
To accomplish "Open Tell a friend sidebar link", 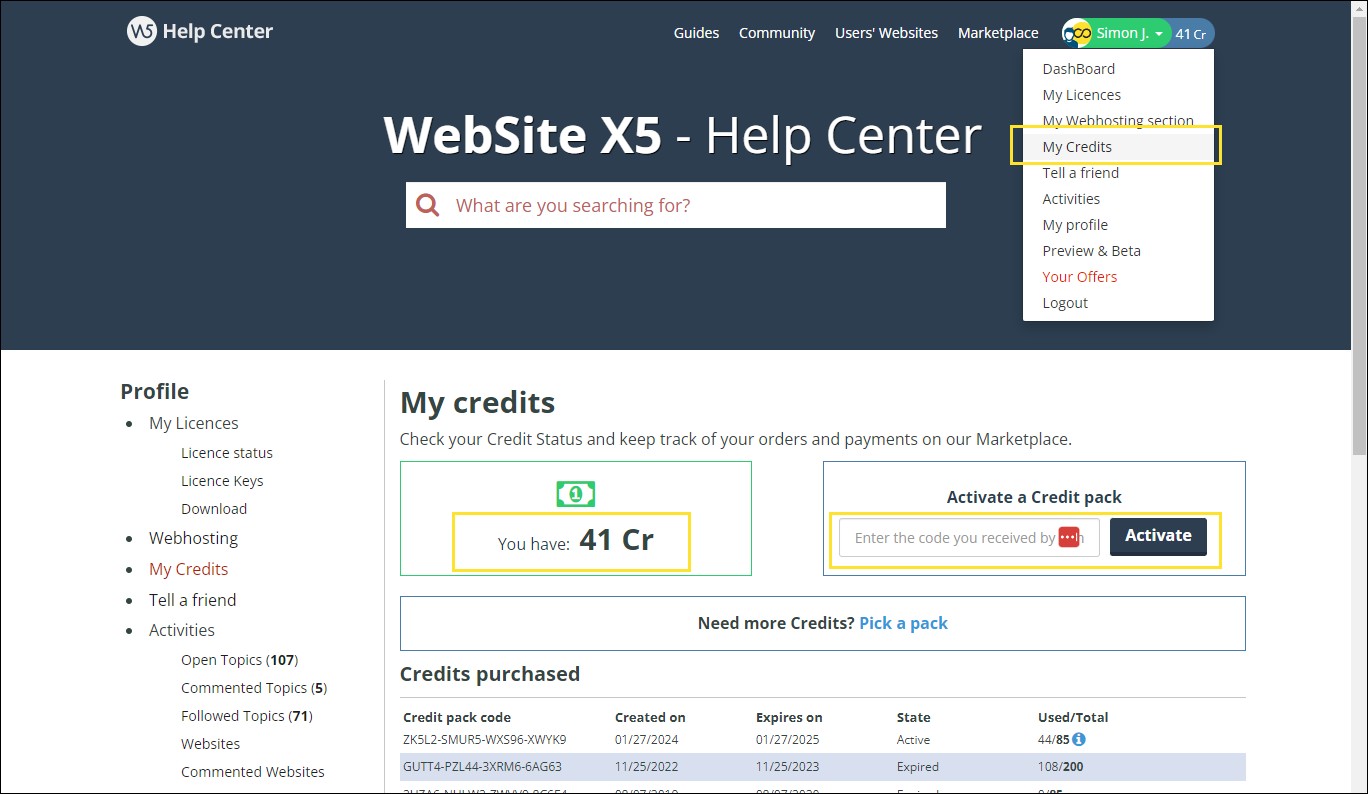I will tap(193, 600).
